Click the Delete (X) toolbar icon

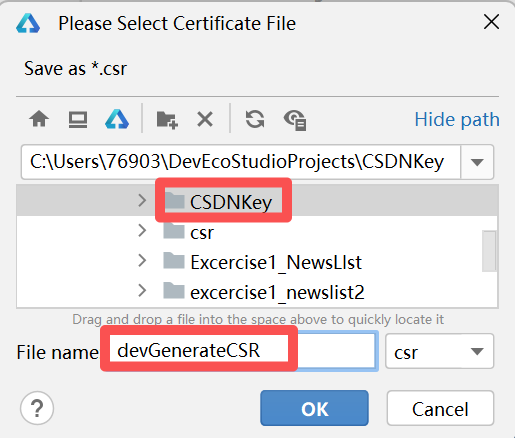(x=205, y=119)
